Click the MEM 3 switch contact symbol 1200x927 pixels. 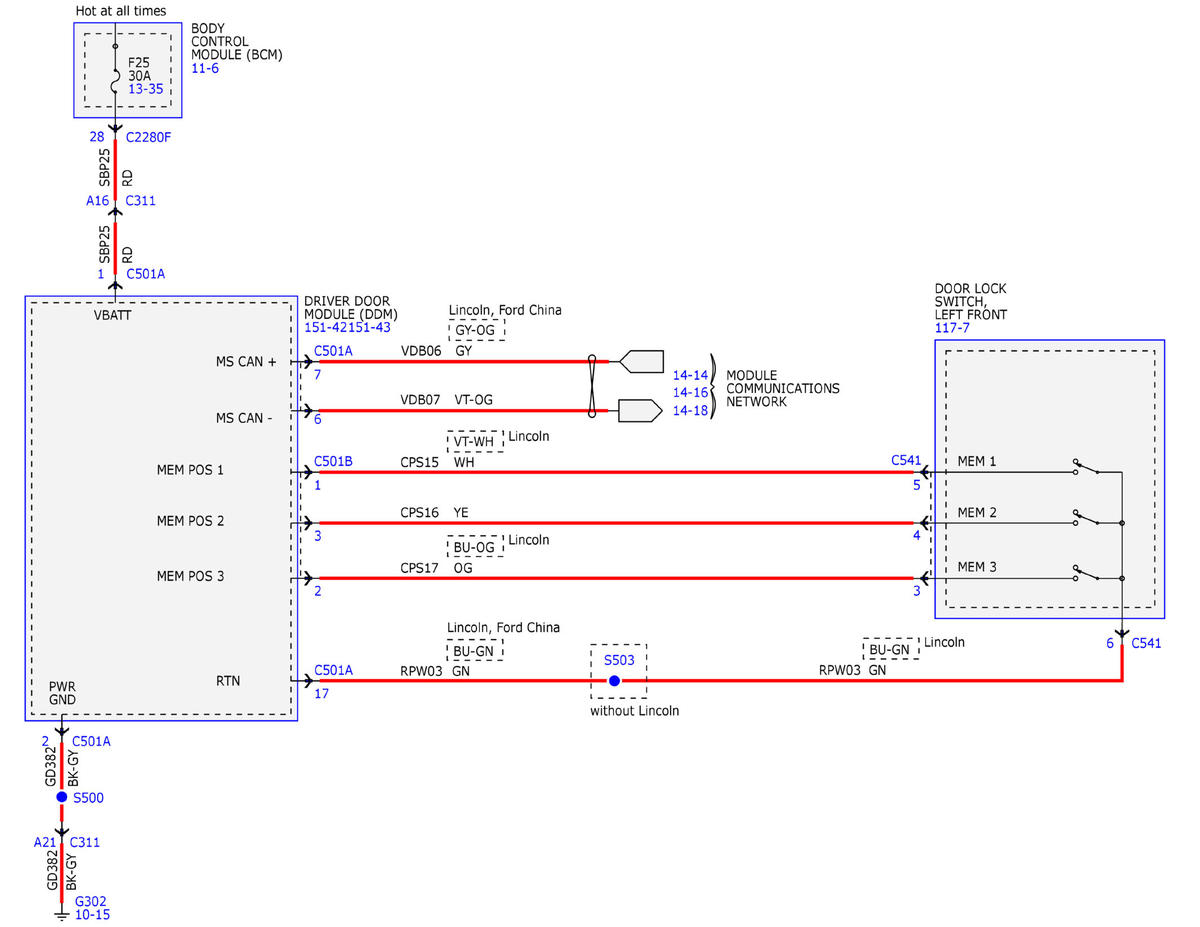[x=1086, y=573]
